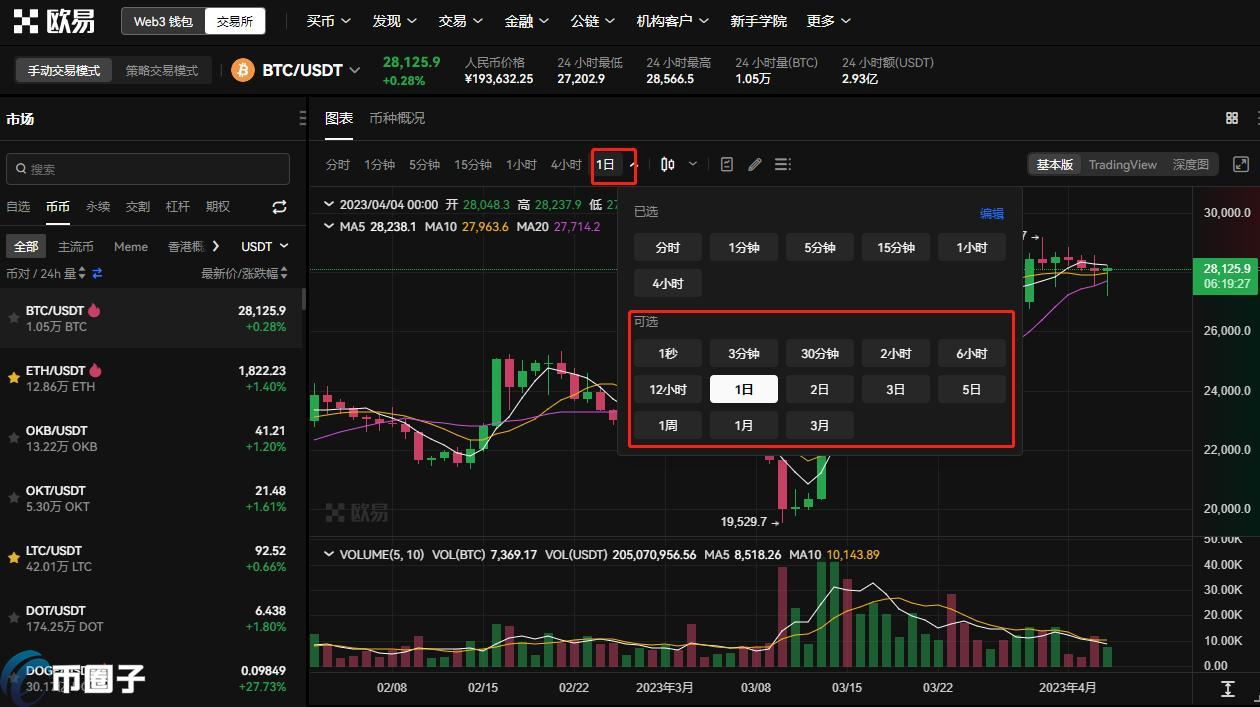Click the refresh arrows icon next to 期权
Viewport: 1260px width, 707px height.
[279, 207]
